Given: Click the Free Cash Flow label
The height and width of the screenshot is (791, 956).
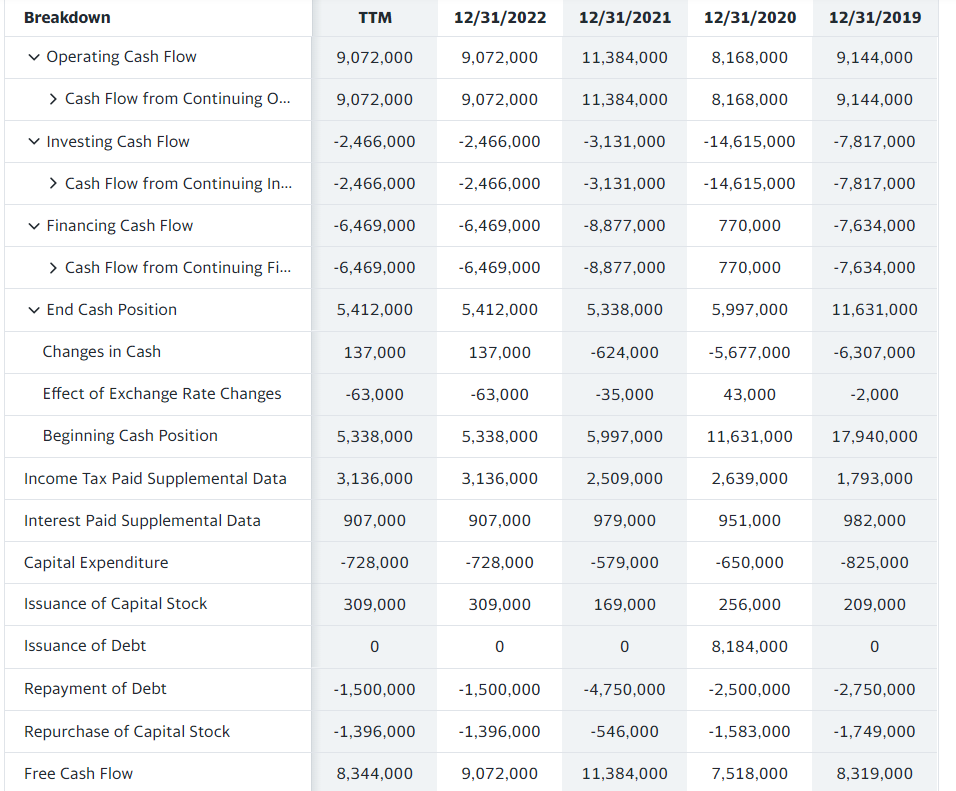Looking at the screenshot, I should pyautogui.click(x=78, y=774).
